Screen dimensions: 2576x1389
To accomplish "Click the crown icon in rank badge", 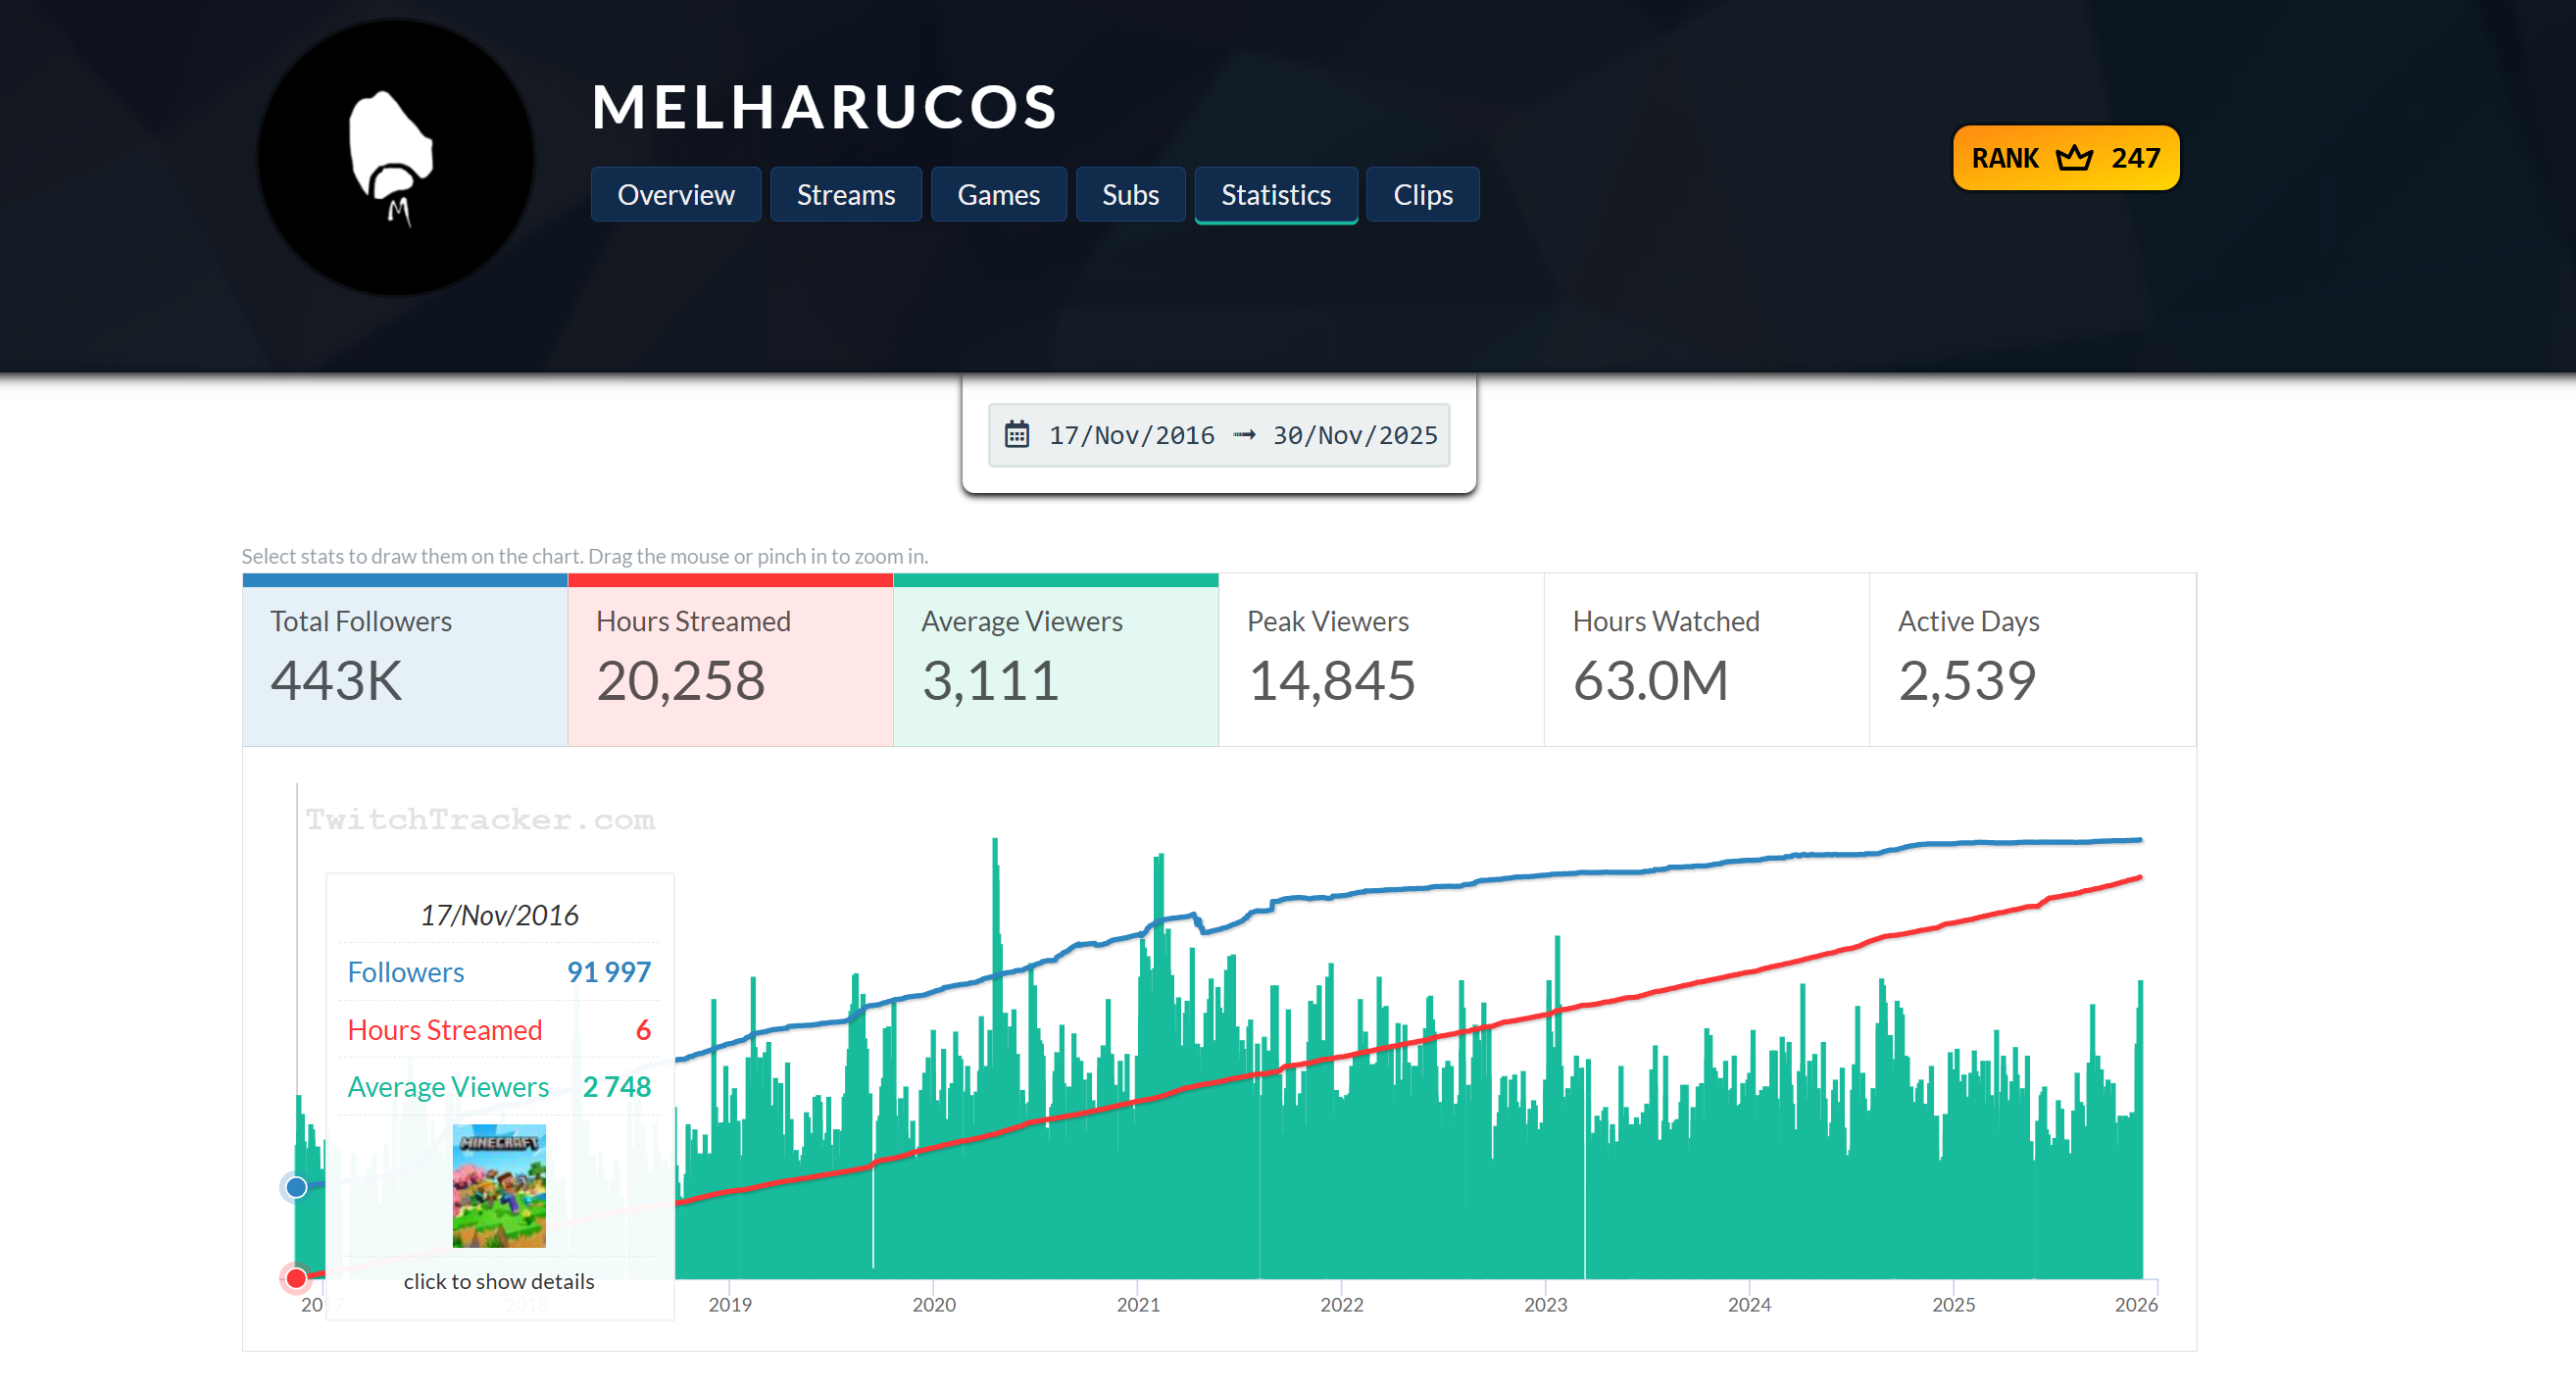I will point(2074,158).
